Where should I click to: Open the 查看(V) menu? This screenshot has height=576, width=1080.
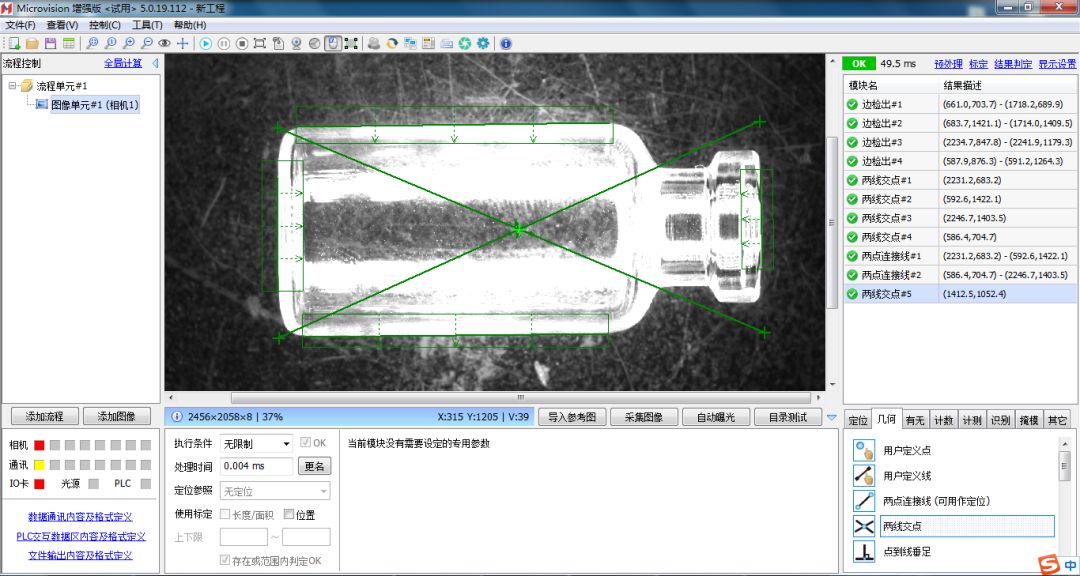pyautogui.click(x=62, y=25)
